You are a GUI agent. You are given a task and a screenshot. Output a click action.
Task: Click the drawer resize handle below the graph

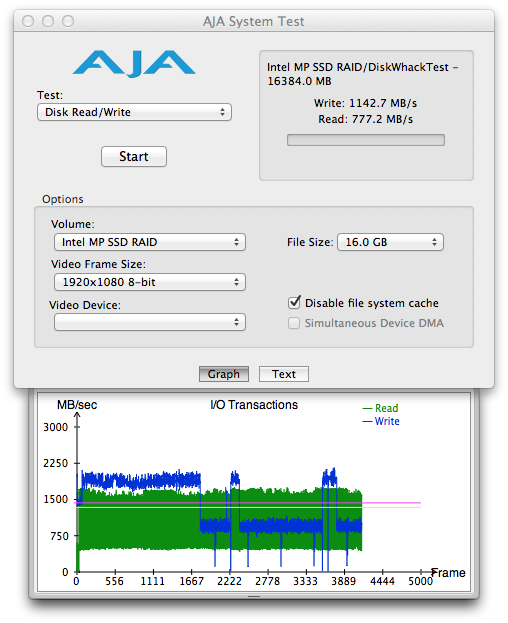(x=254, y=596)
